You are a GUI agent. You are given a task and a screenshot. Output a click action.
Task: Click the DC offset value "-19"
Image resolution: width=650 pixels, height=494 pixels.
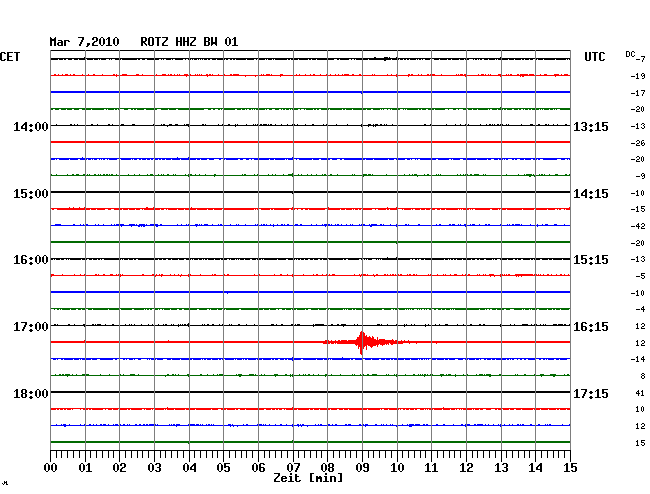pyautogui.click(x=638, y=76)
